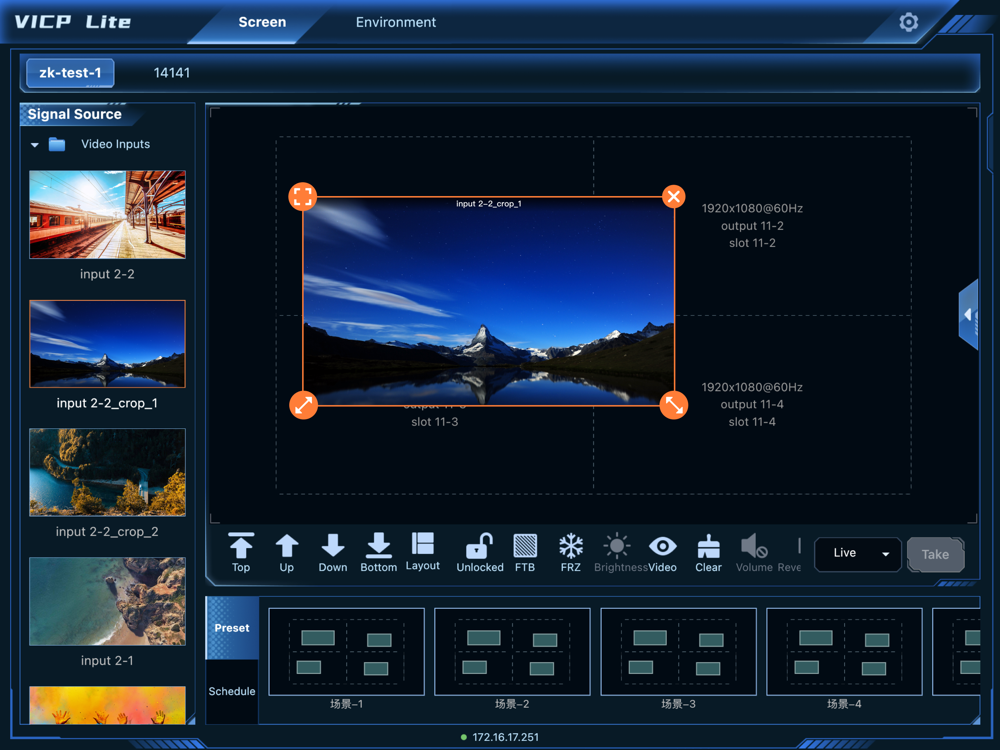Viewport: 1000px width, 750px height.
Task: Toggle Video visibility eye icon
Action: point(662,552)
